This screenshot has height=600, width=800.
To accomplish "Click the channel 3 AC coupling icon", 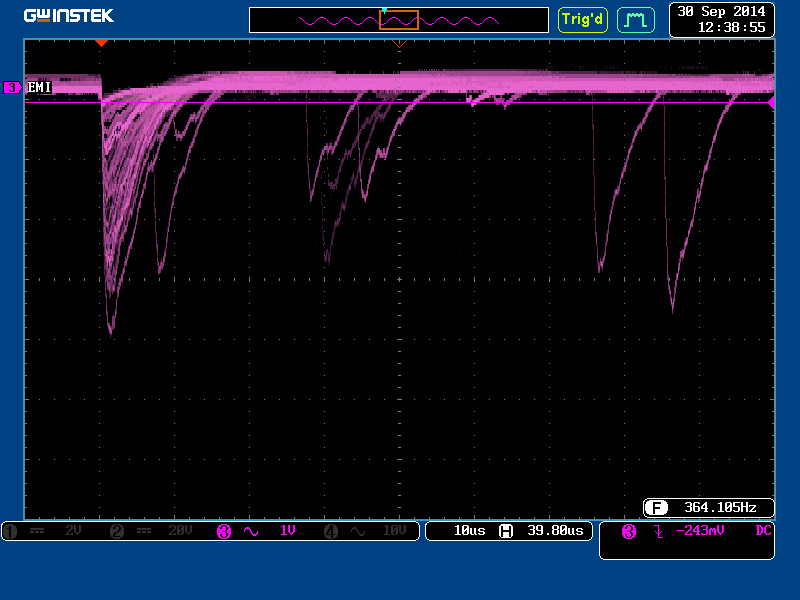I will click(x=251, y=532).
